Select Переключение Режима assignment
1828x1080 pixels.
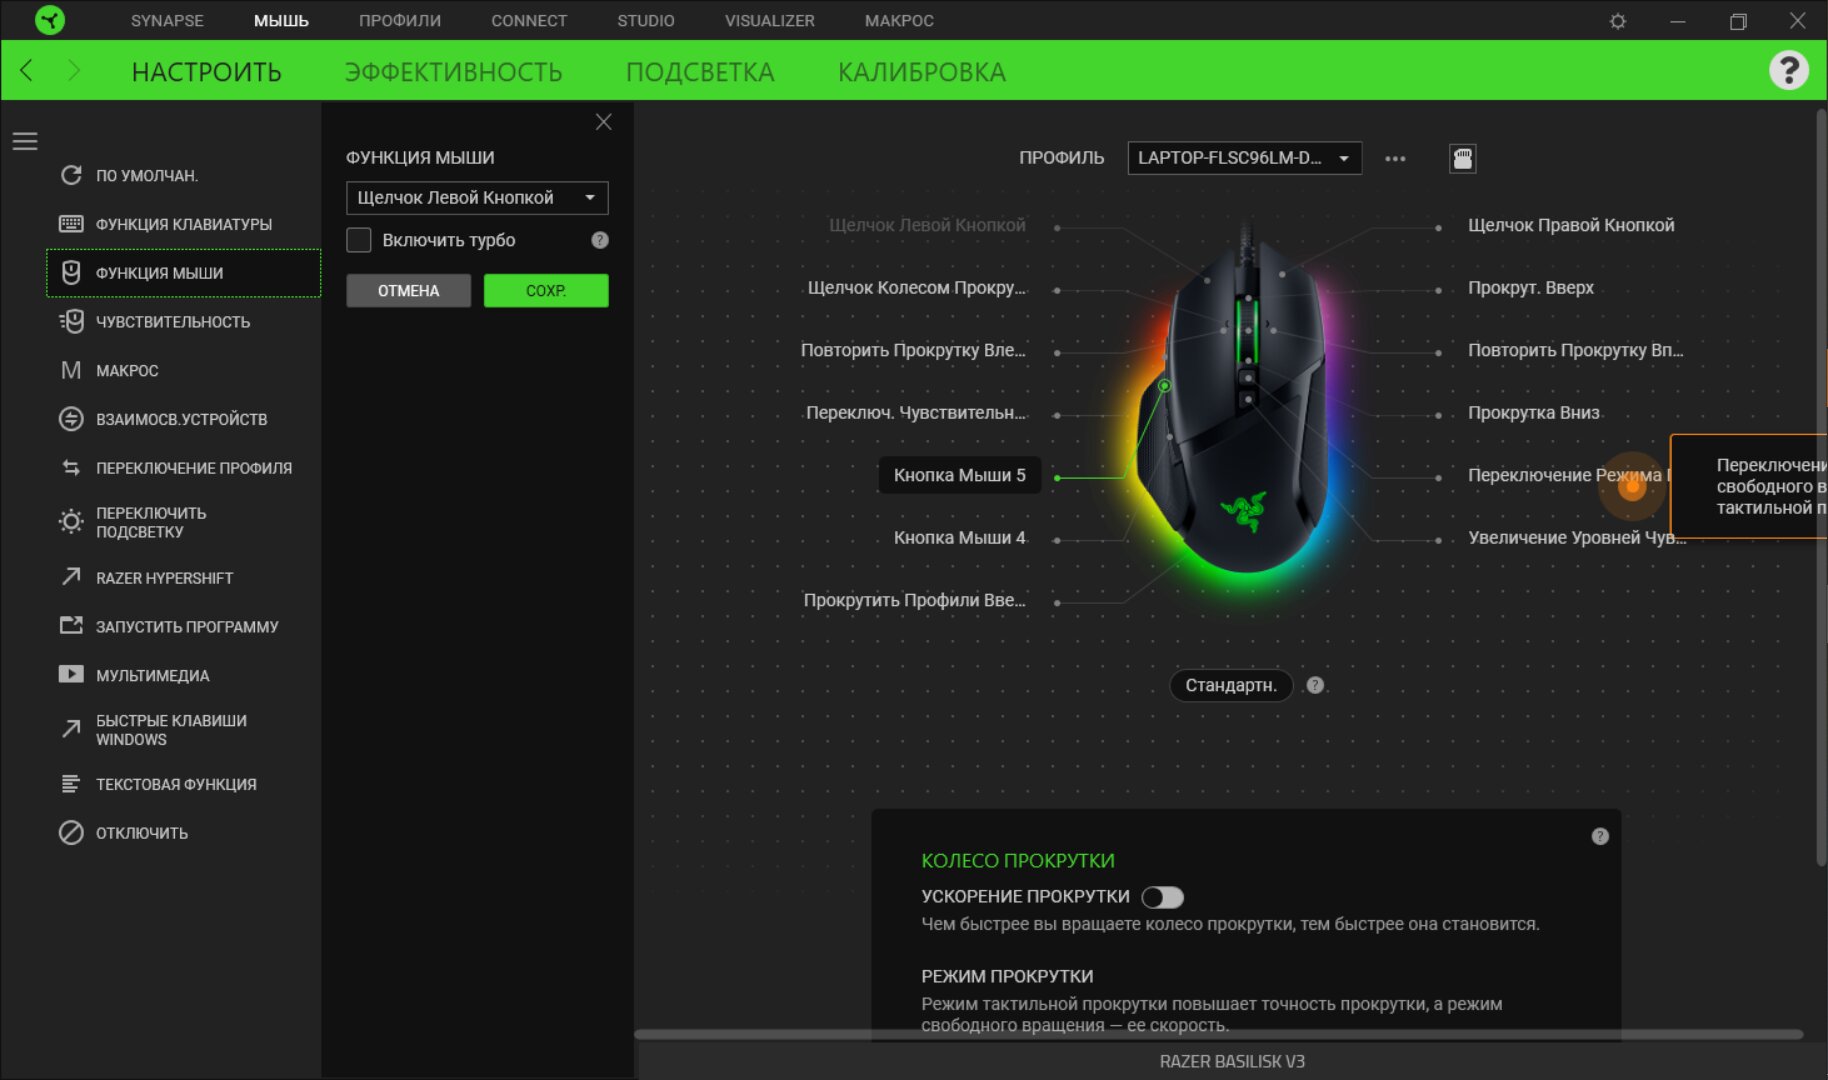pyautogui.click(x=1567, y=475)
